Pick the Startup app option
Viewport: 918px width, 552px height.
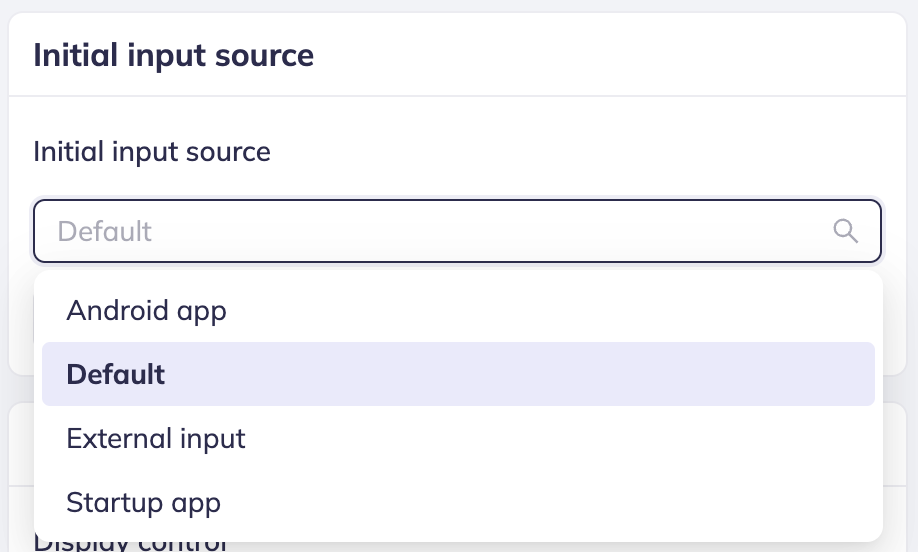point(143,502)
